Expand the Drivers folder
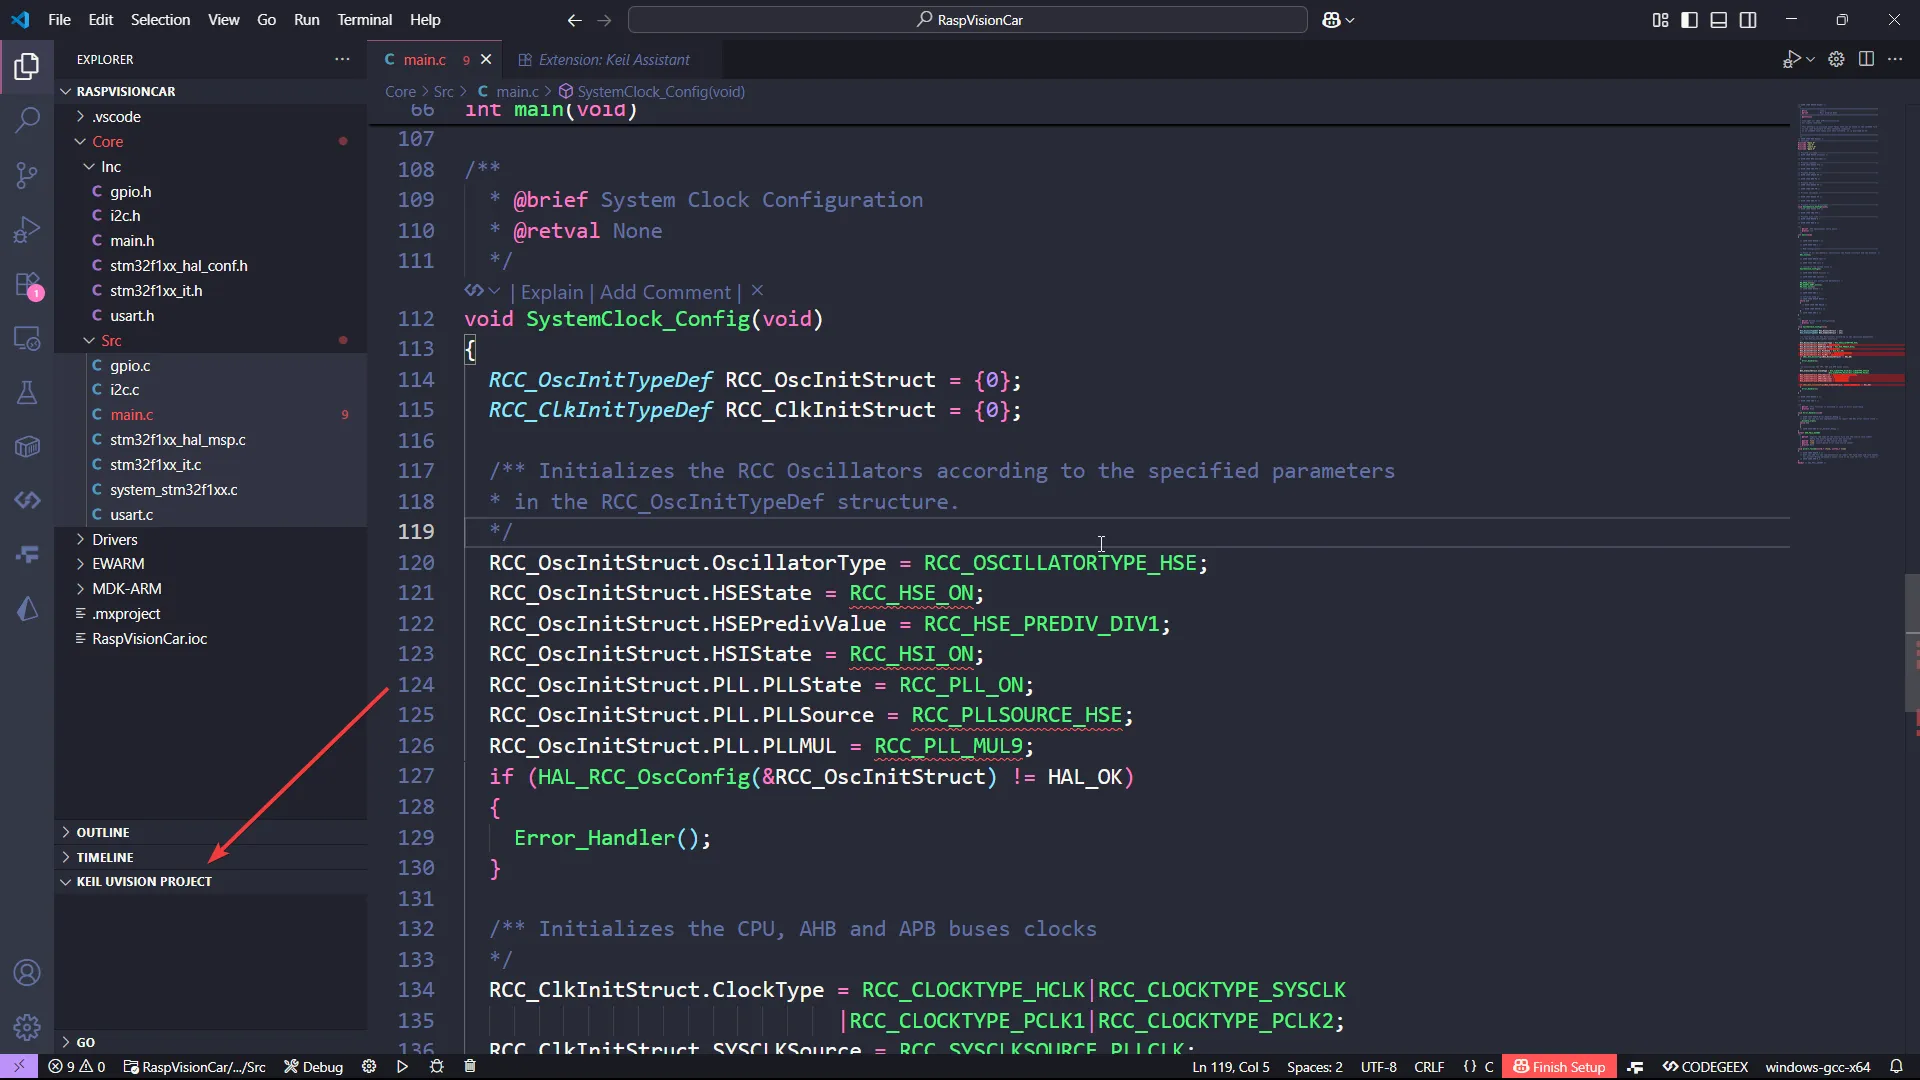The image size is (1920, 1080). (x=115, y=539)
